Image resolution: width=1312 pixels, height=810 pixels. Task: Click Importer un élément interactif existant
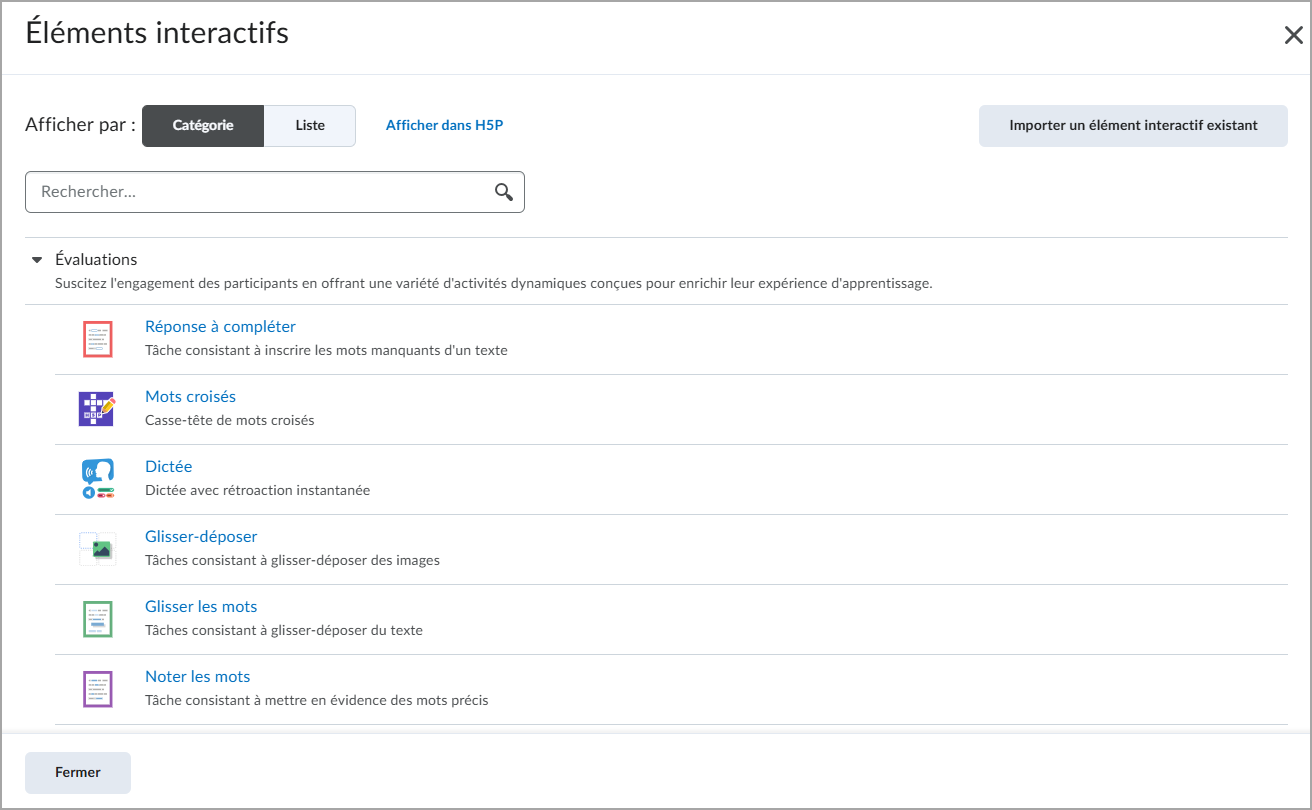1133,126
